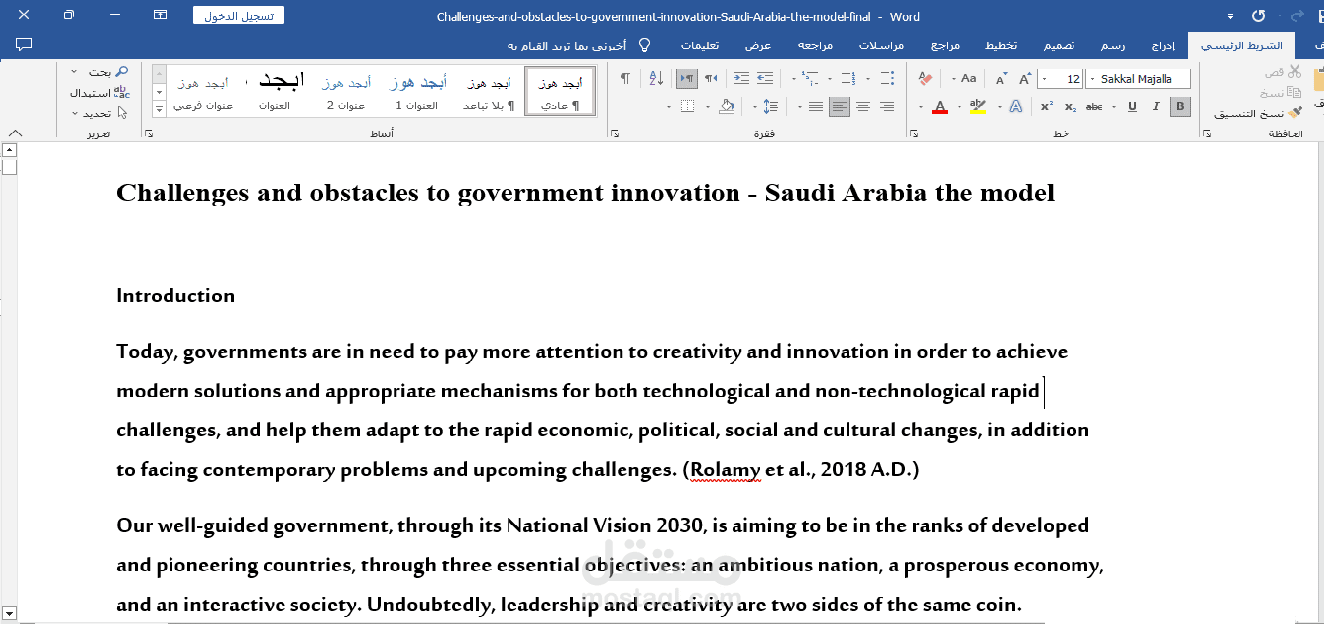Click the Replace (استبدال) icon

[122, 92]
